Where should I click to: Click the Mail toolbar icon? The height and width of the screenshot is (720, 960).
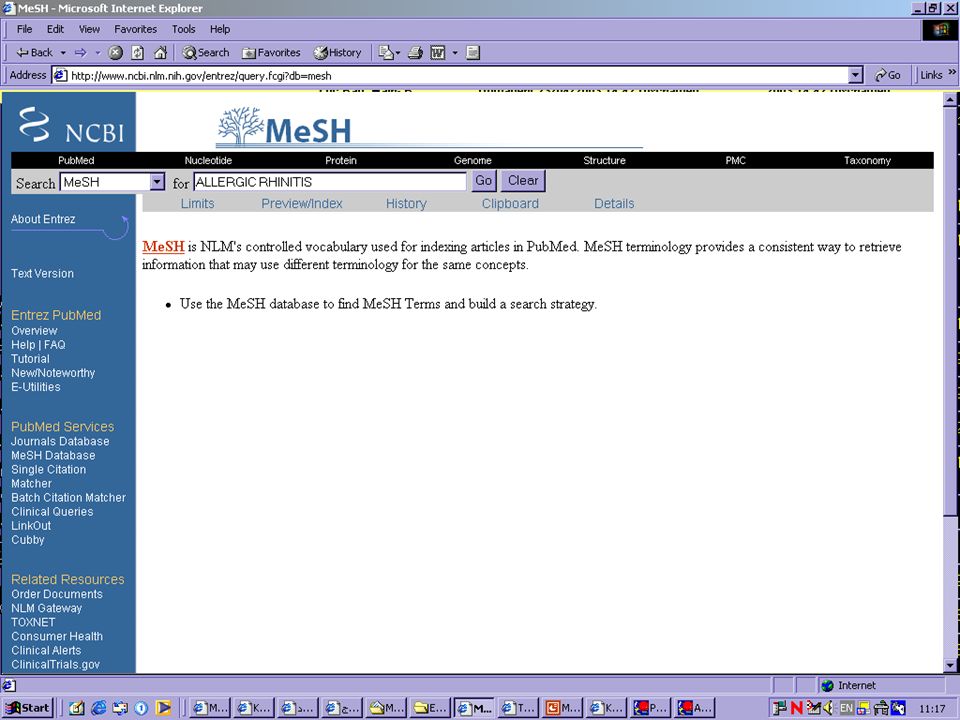[386, 53]
